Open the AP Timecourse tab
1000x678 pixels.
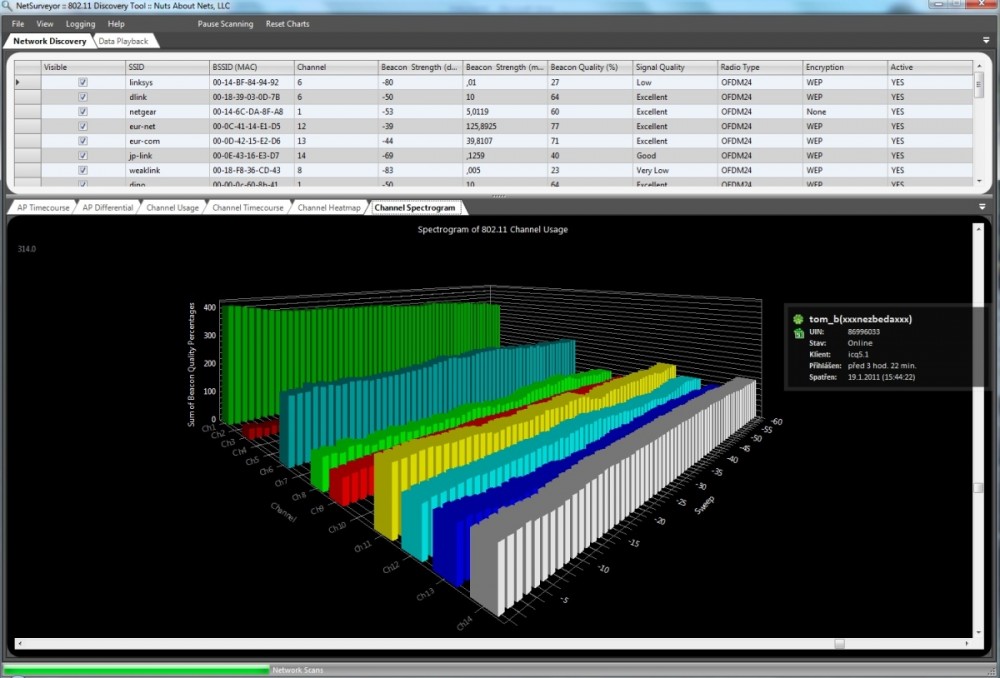coord(43,208)
